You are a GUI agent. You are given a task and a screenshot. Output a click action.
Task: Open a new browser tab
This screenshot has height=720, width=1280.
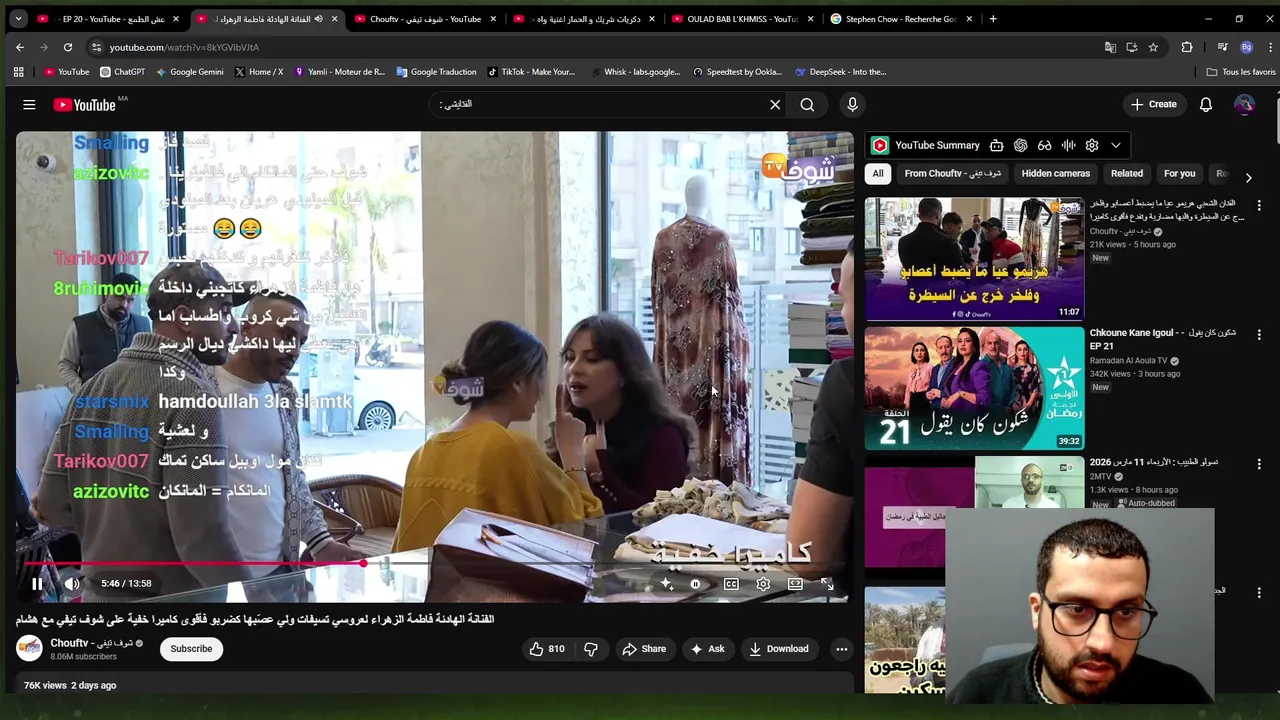tap(993, 19)
